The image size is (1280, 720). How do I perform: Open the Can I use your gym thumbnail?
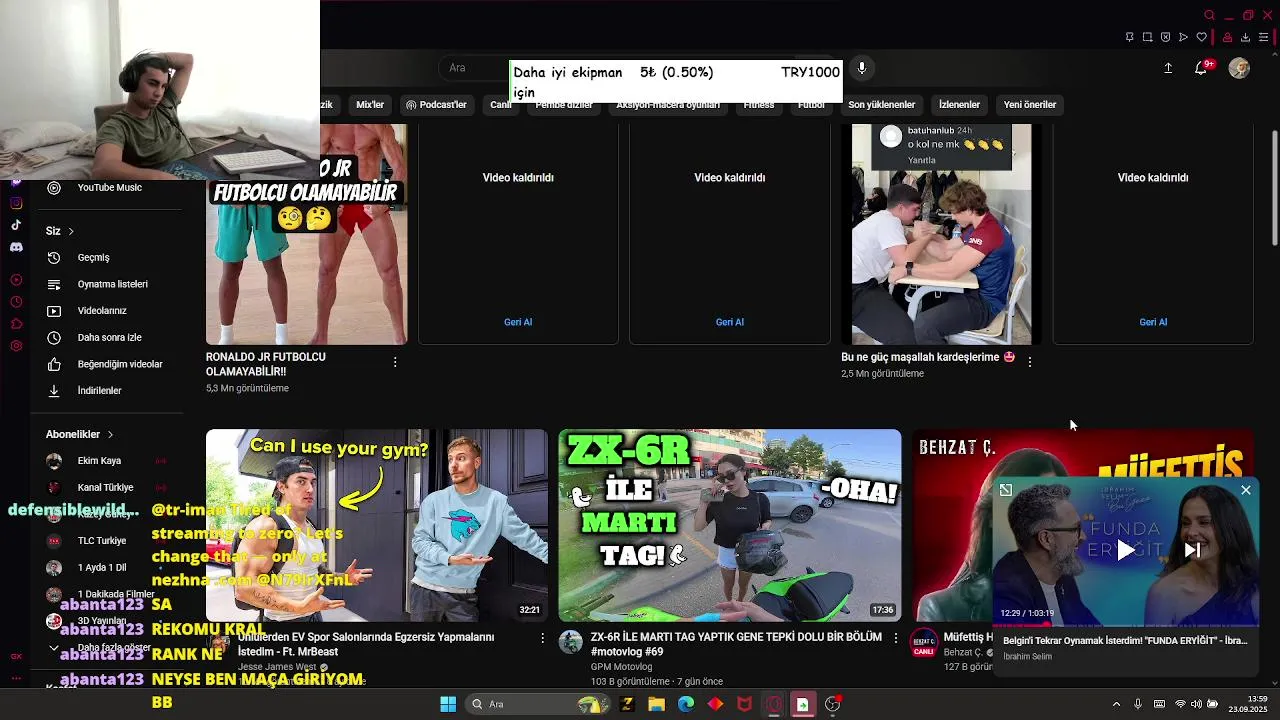(377, 525)
